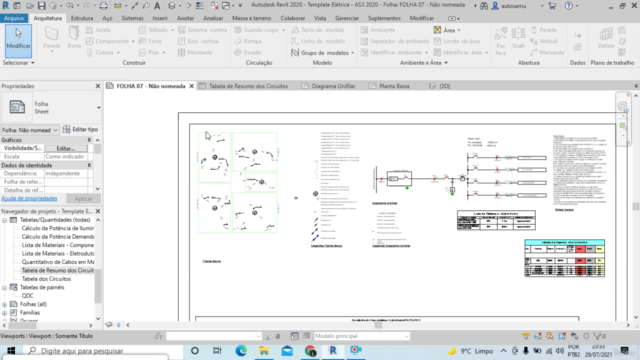Select QDC under Tabelas de painéis
Viewport: 640px width, 360px height.
[28, 296]
